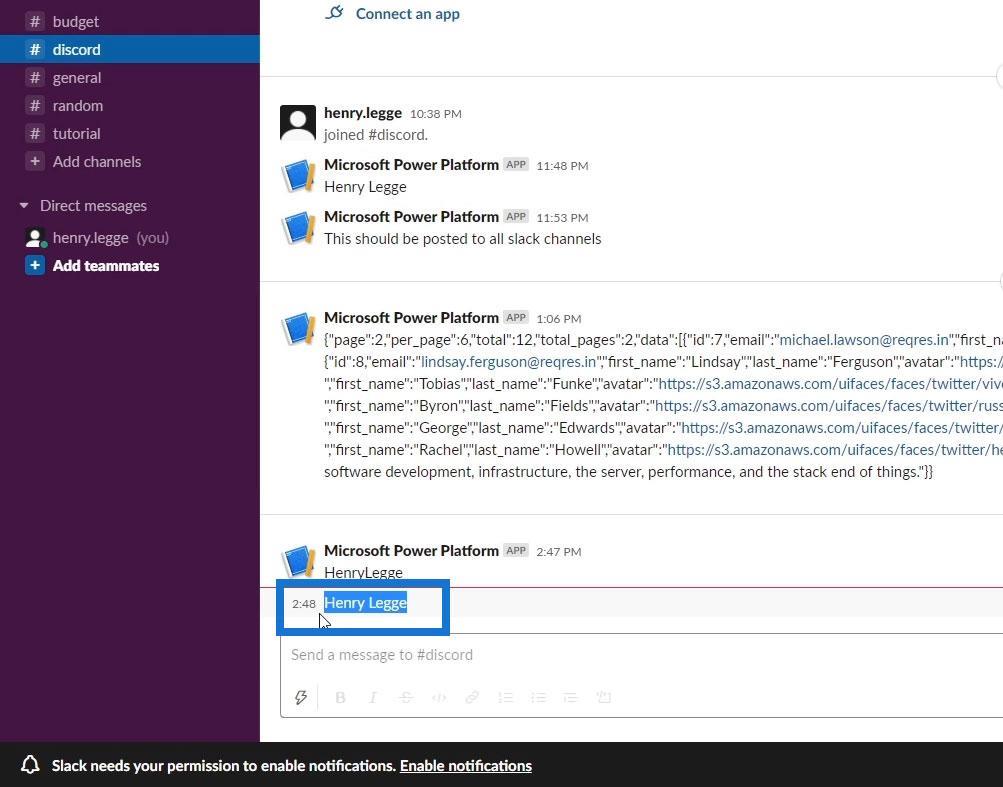Open the avatar URL in George Edwards row

coord(842,427)
